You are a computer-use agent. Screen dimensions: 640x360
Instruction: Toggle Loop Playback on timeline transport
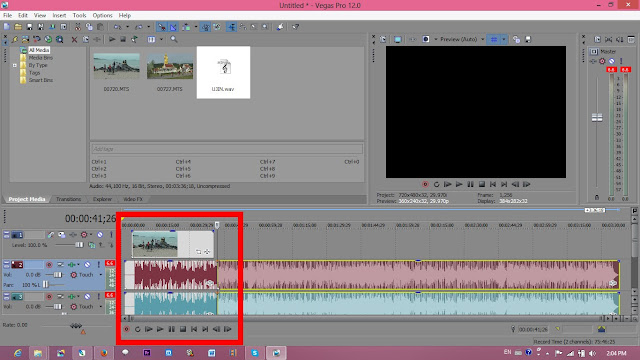click(138, 329)
